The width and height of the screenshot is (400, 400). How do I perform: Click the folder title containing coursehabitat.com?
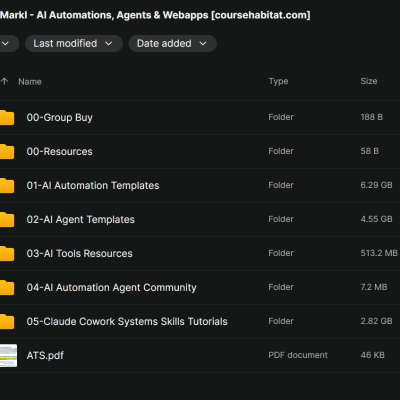[x=155, y=15]
